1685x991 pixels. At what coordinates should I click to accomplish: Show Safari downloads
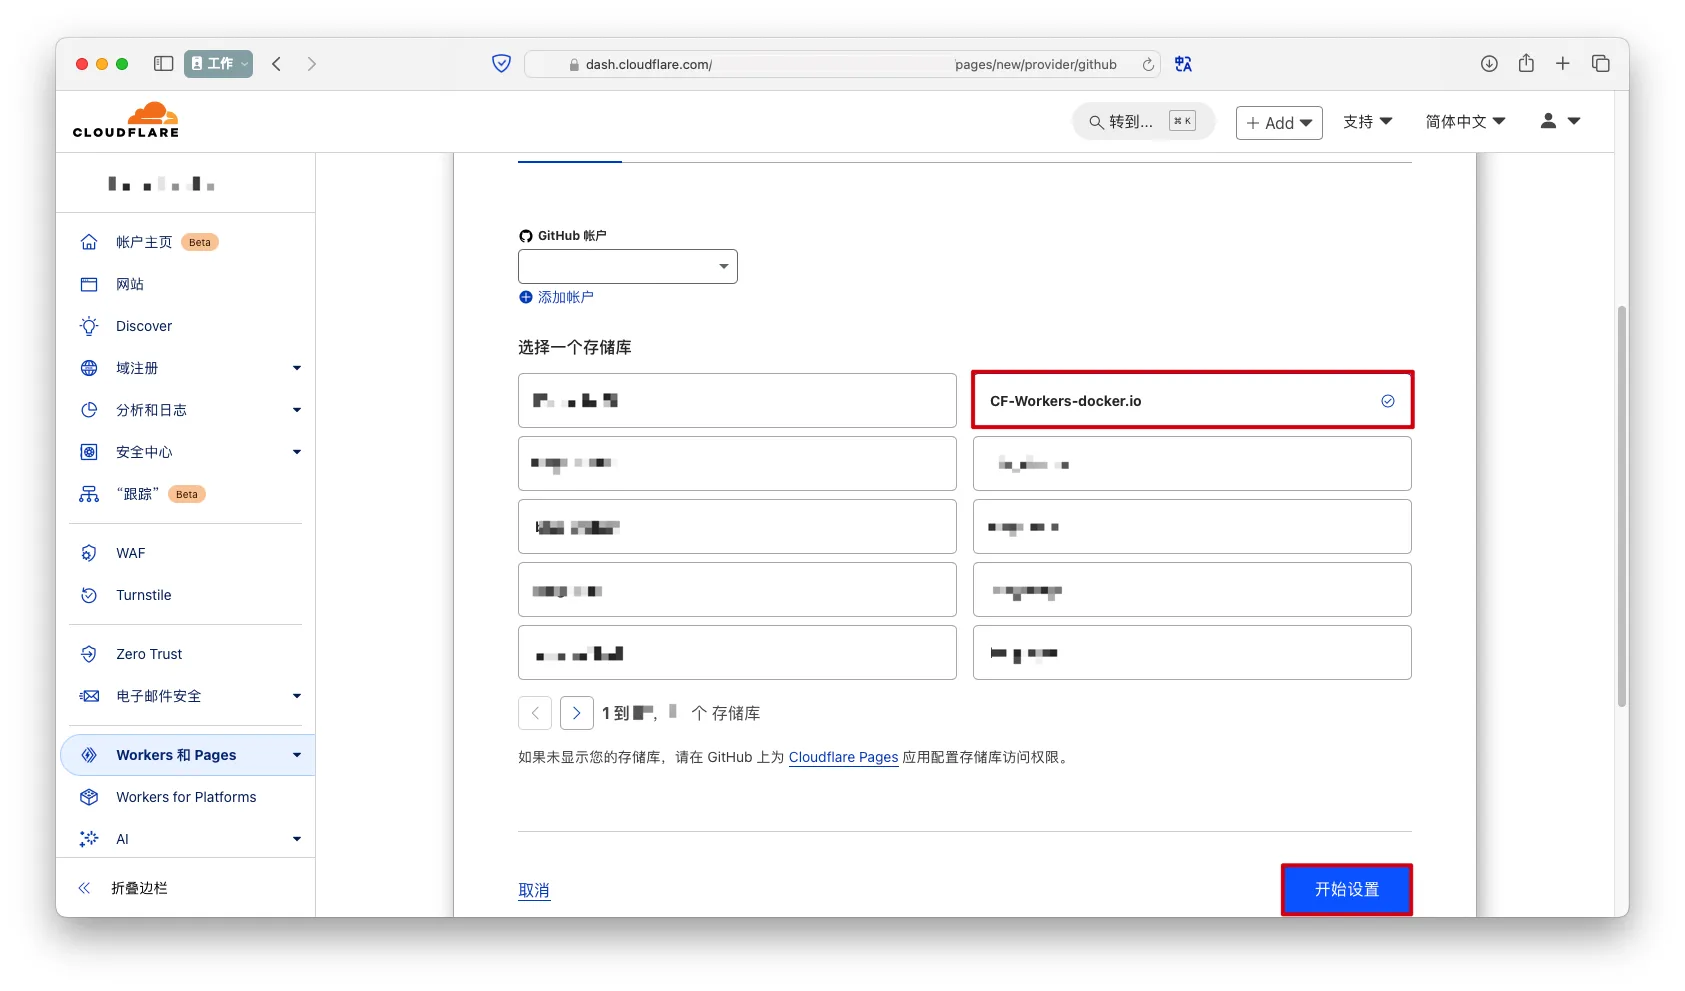tap(1489, 64)
